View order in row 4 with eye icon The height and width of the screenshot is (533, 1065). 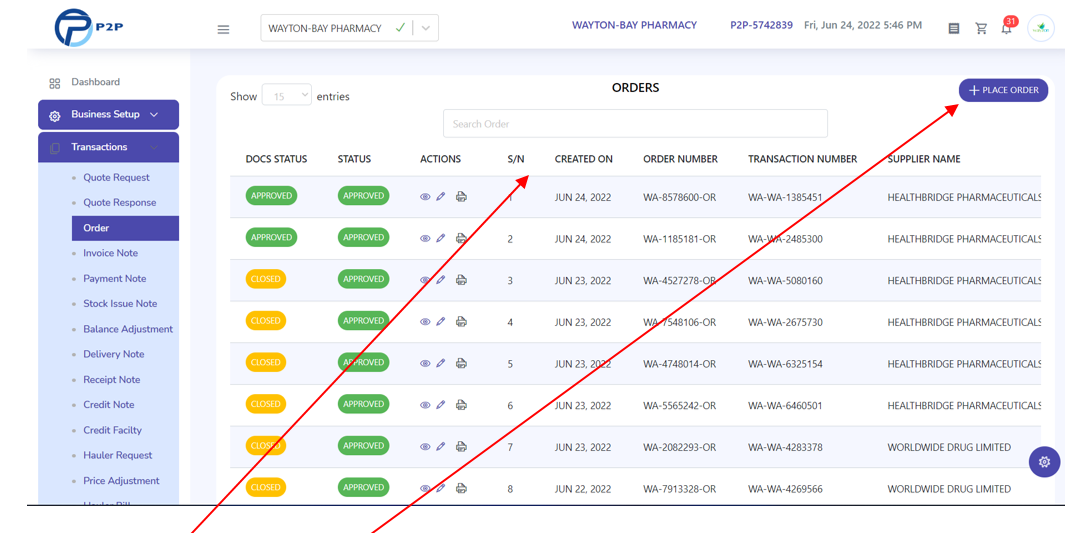425,322
